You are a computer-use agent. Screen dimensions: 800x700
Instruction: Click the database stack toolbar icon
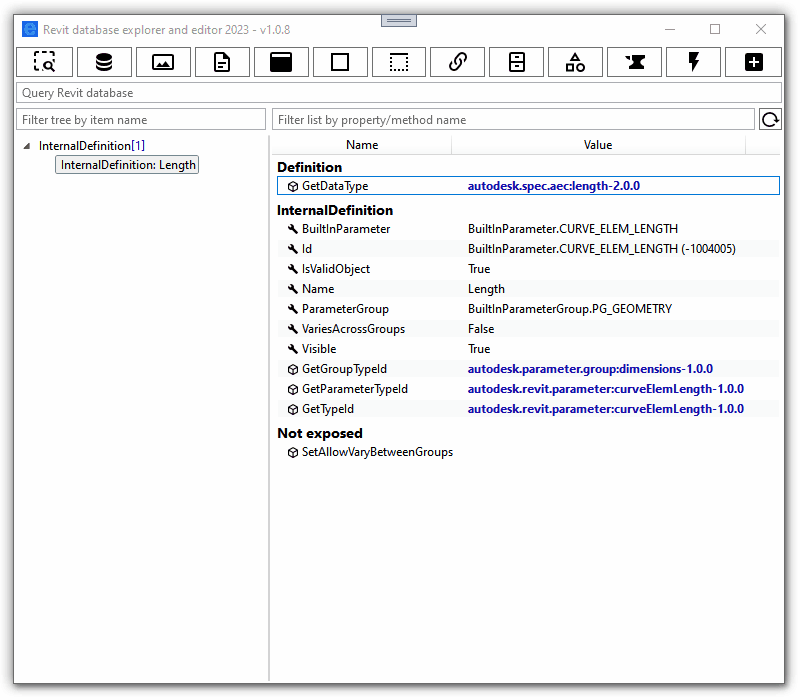coord(104,62)
